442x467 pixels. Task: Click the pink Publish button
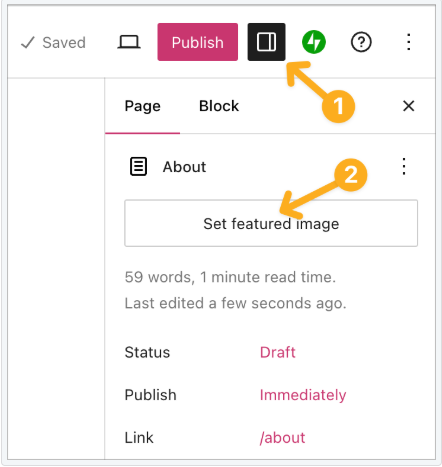click(198, 42)
